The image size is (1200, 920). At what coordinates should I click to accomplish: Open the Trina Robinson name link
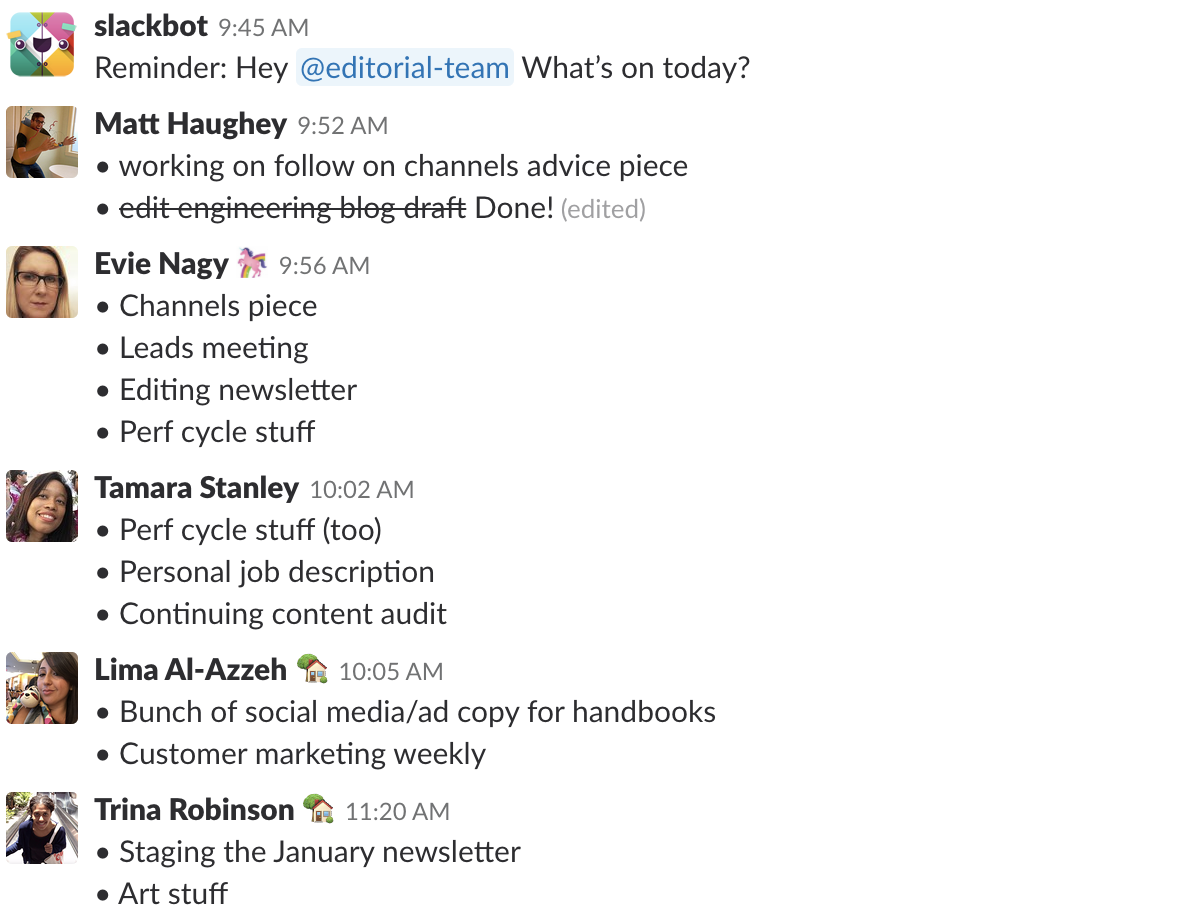coord(195,809)
